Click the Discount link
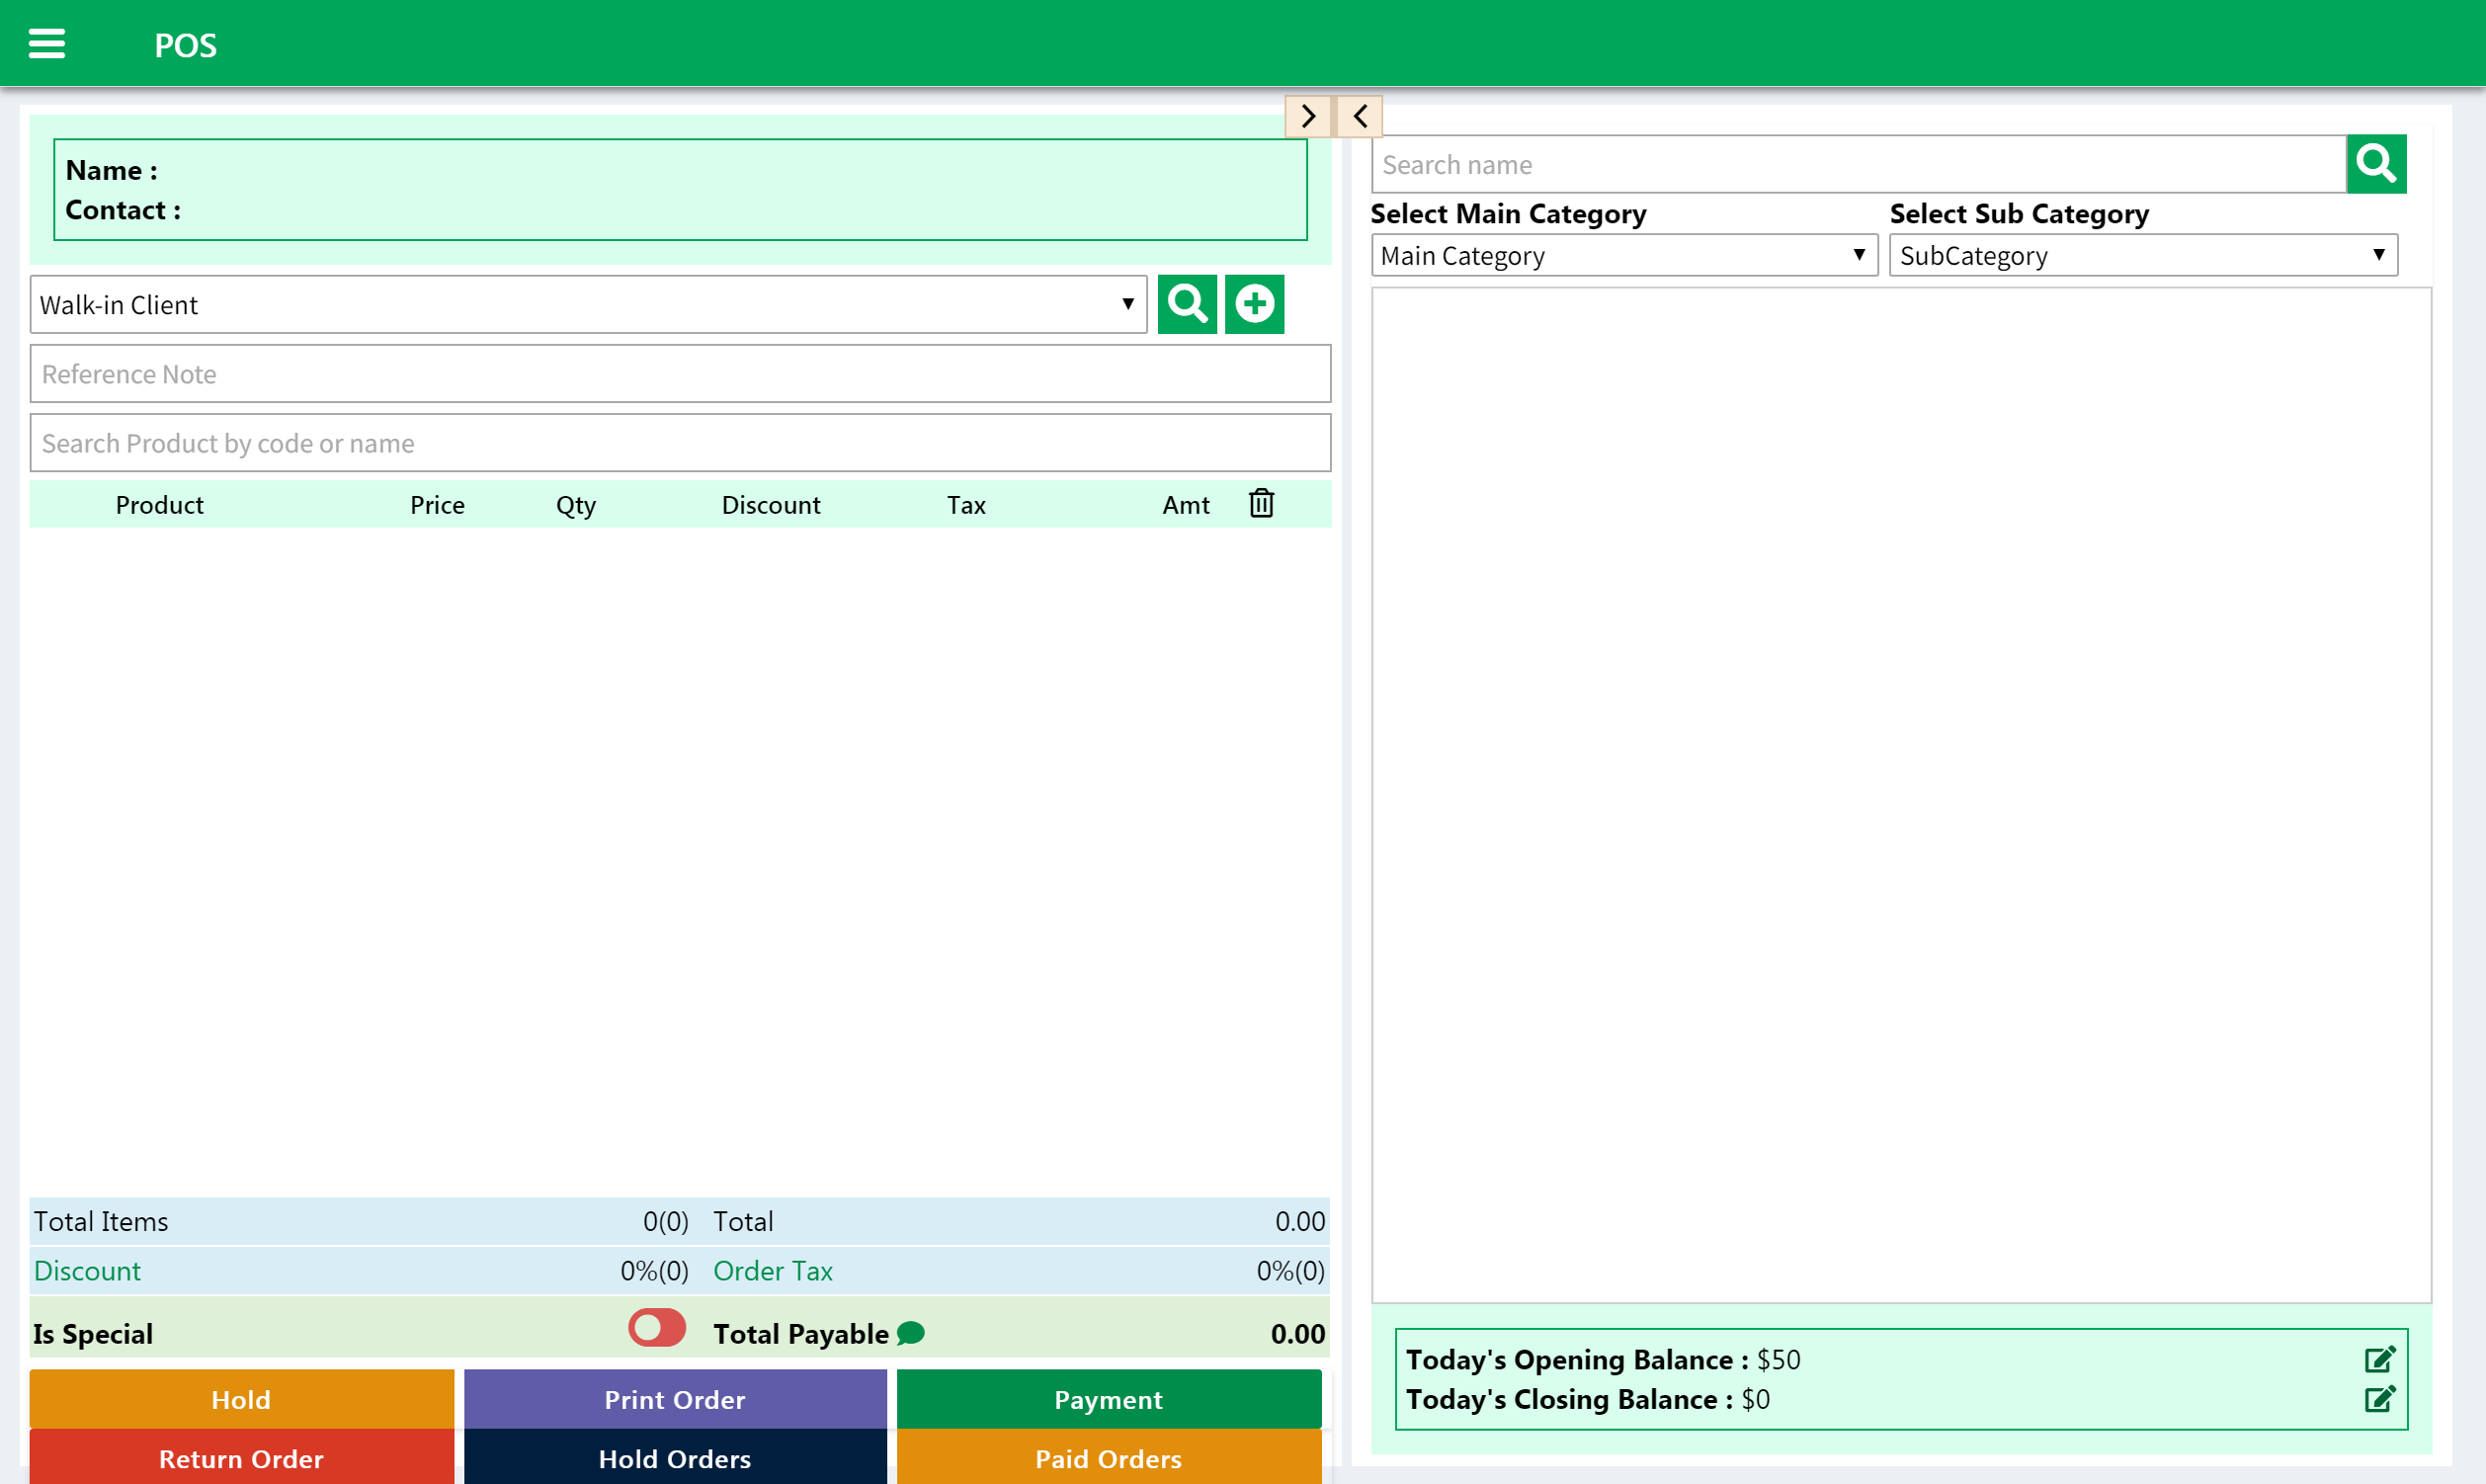This screenshot has height=1484, width=2486. pyautogui.click(x=87, y=1271)
